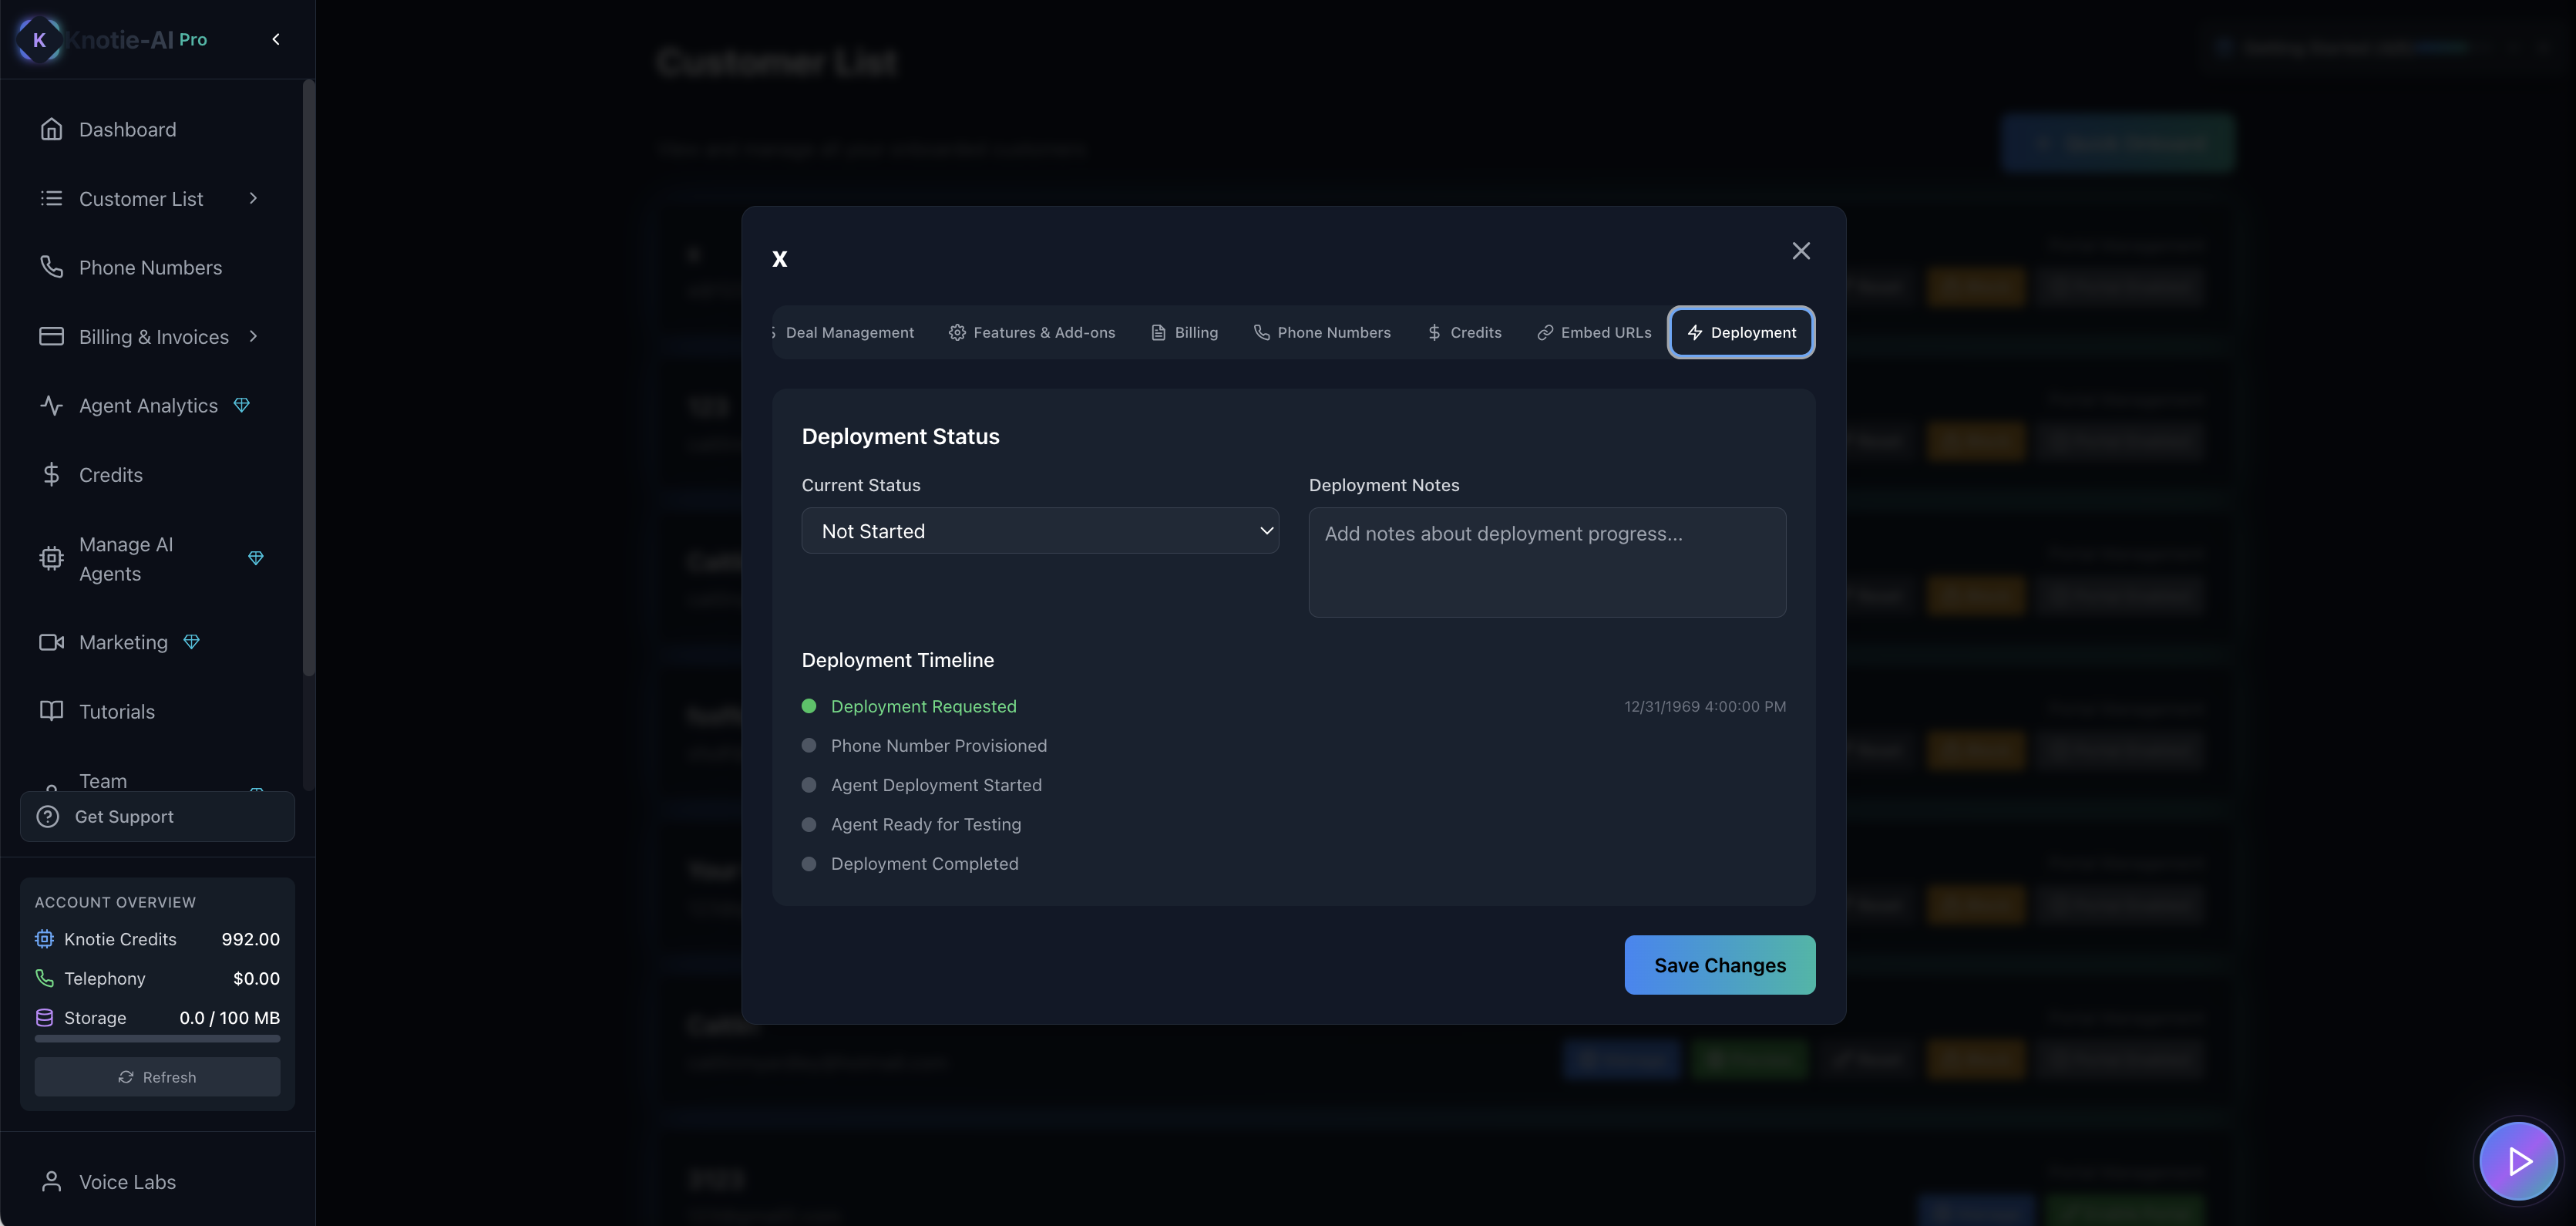This screenshot has height=1226, width=2576.
Task: Click the Phone Numbers handset icon in sidebar
Action: point(51,267)
